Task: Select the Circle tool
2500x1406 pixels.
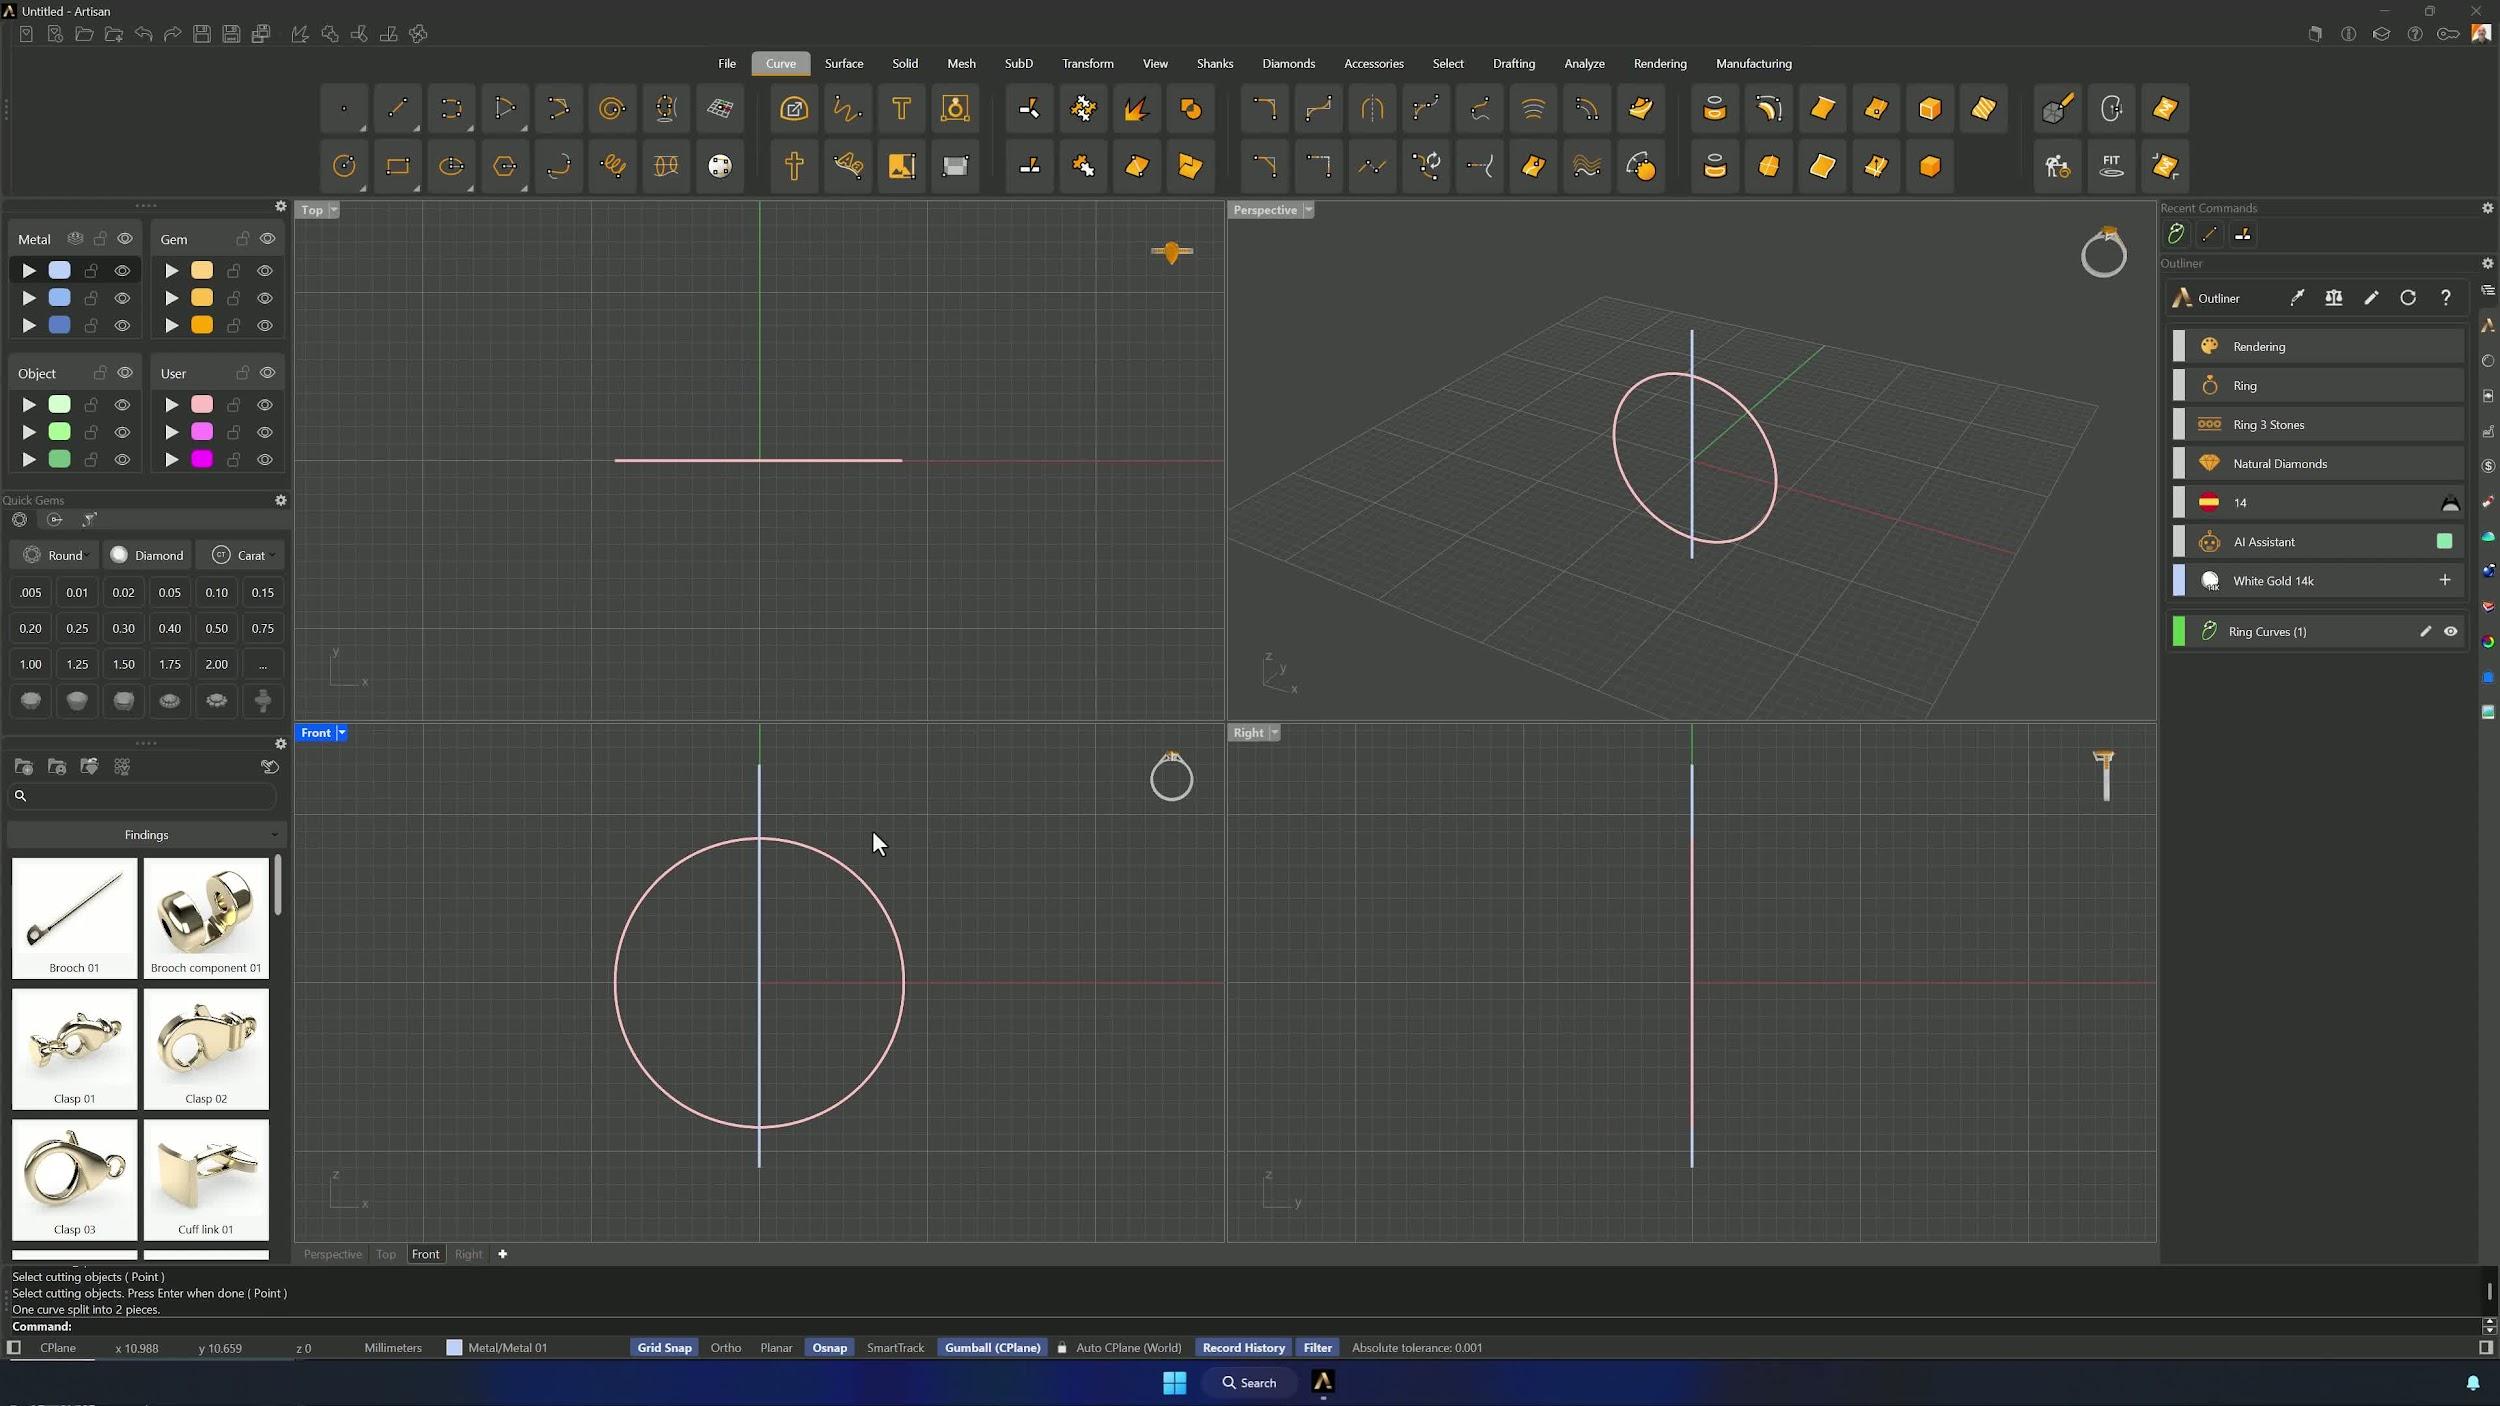Action: pyautogui.click(x=344, y=166)
